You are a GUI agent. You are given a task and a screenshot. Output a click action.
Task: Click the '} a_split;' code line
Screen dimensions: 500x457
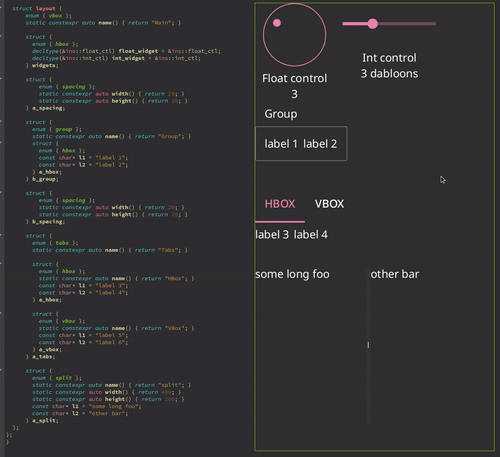pyautogui.click(x=42, y=421)
